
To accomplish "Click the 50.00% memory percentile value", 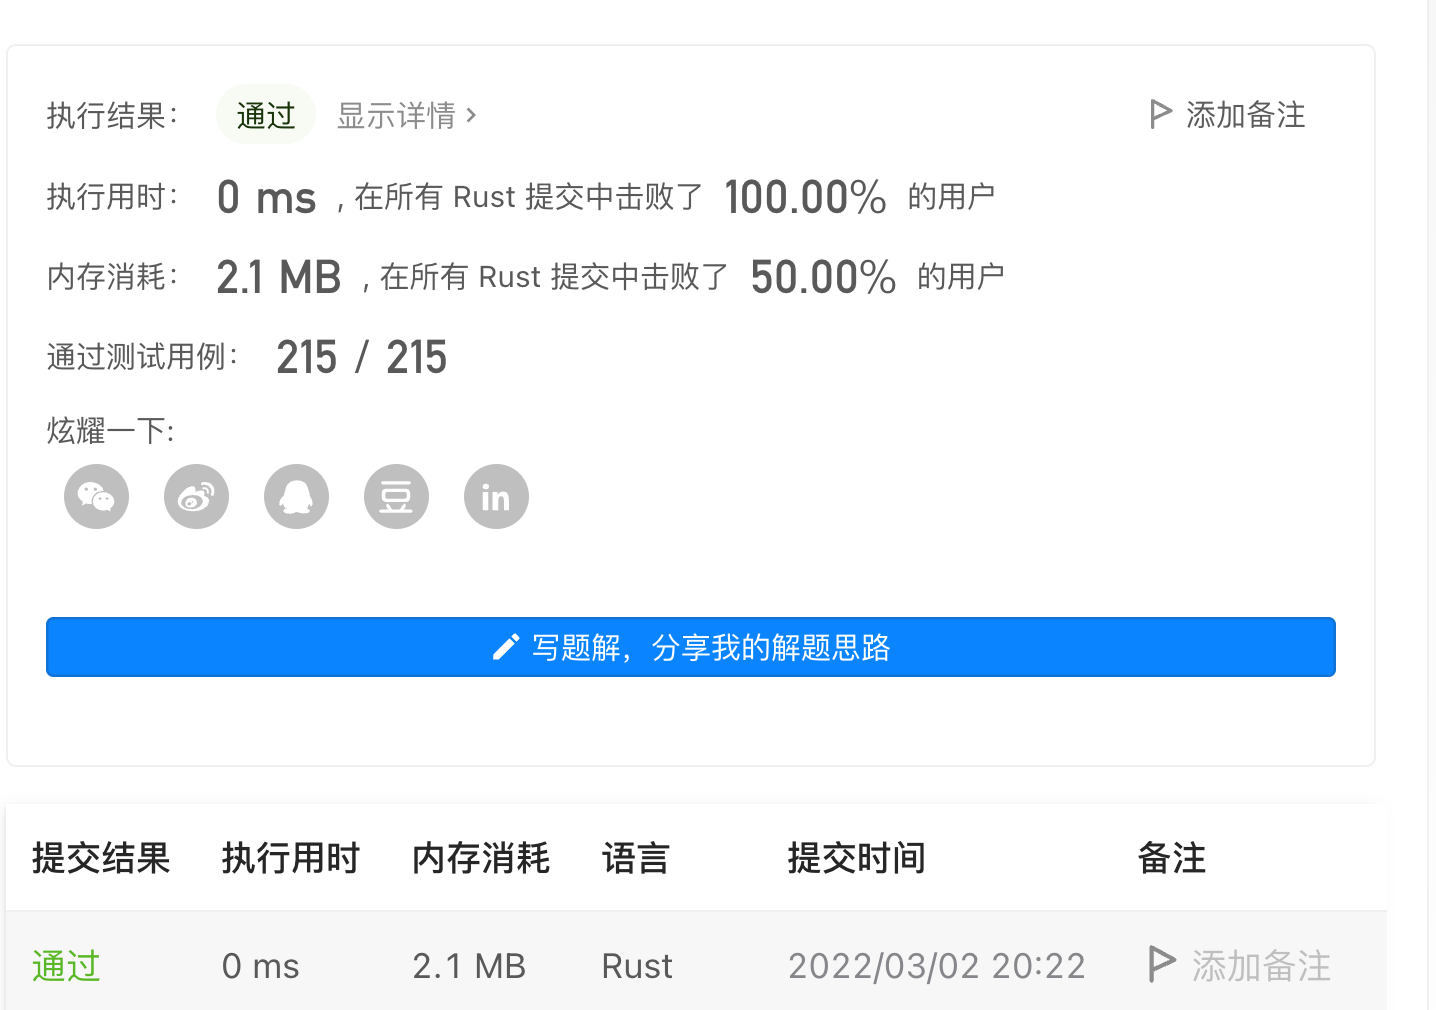I will coord(823,277).
